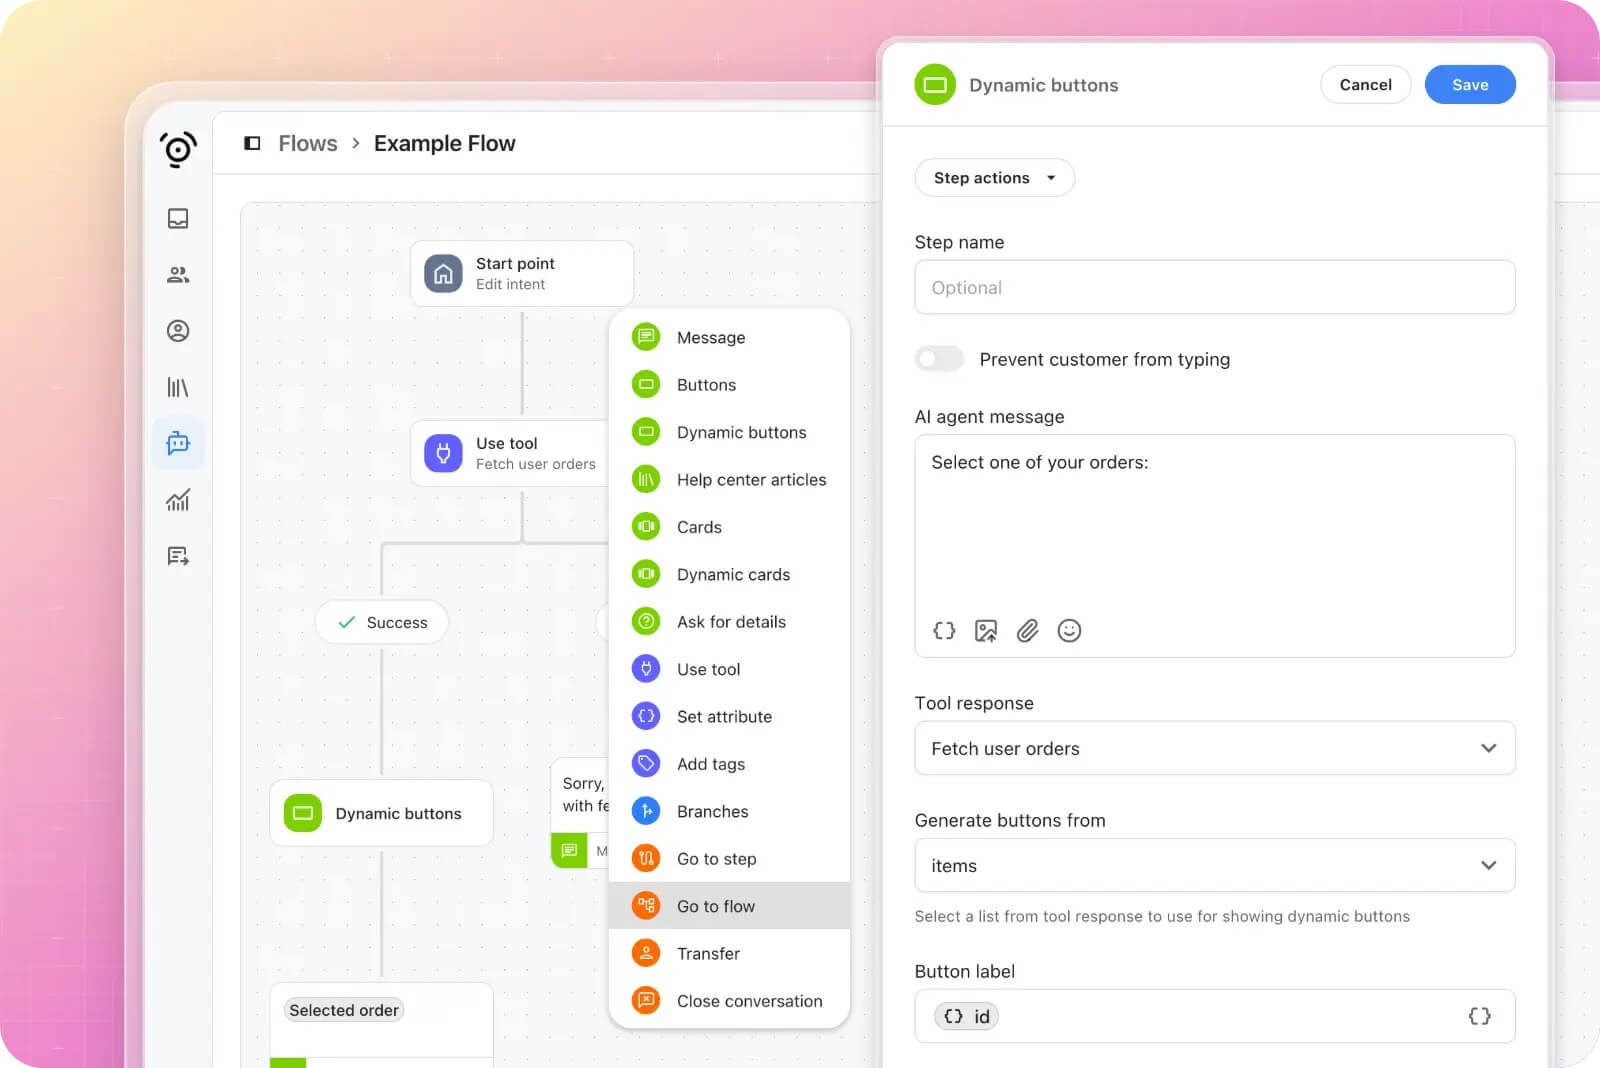Viewport: 1600px width, 1068px height.
Task: Open the Tool response dropdown showing Fetch user orders
Action: click(1214, 748)
